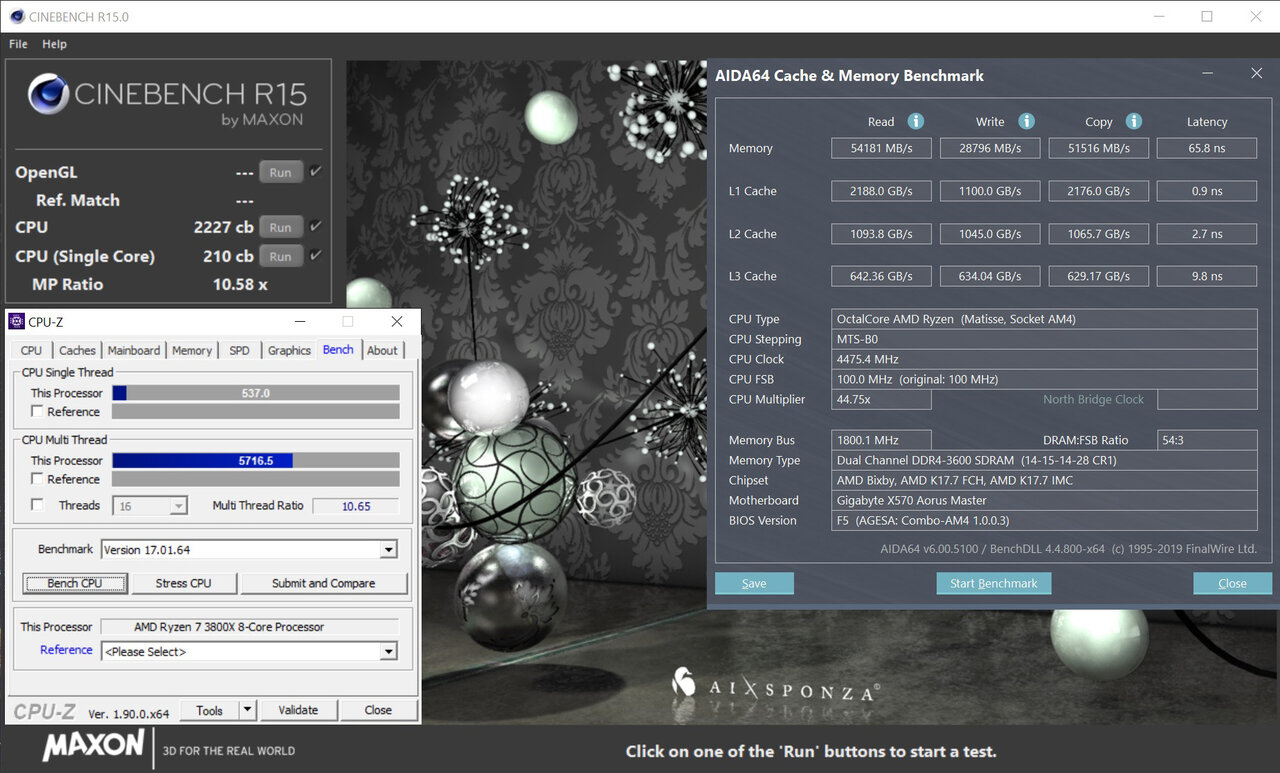The width and height of the screenshot is (1280, 773).
Task: Switch to the Memory tab in CPU-Z
Action: click(191, 350)
